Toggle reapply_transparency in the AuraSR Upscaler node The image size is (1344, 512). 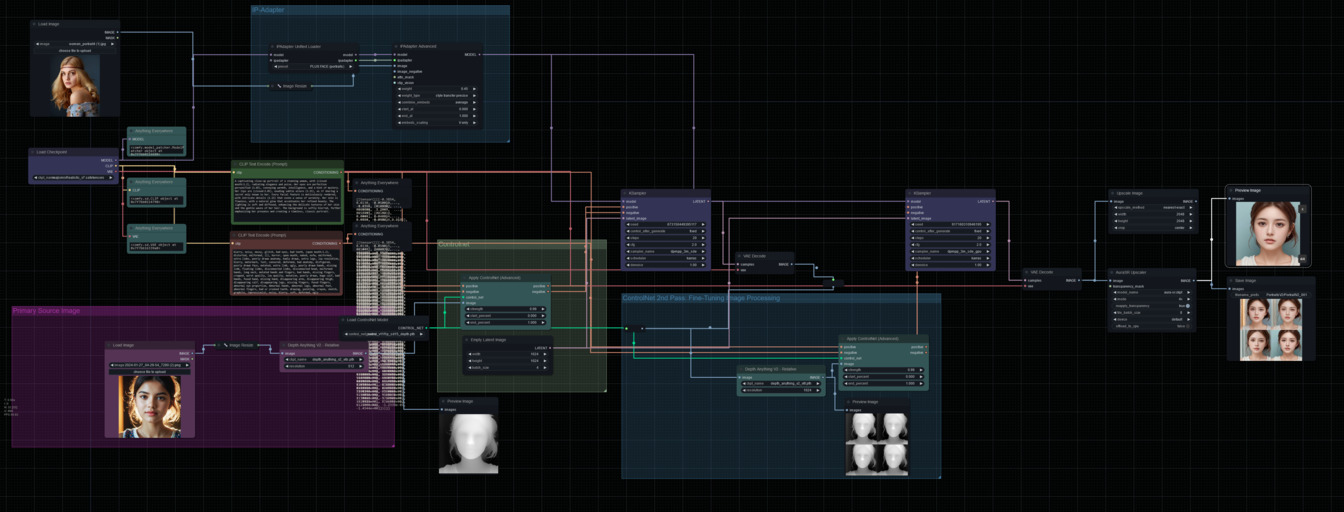[x=1150, y=306]
